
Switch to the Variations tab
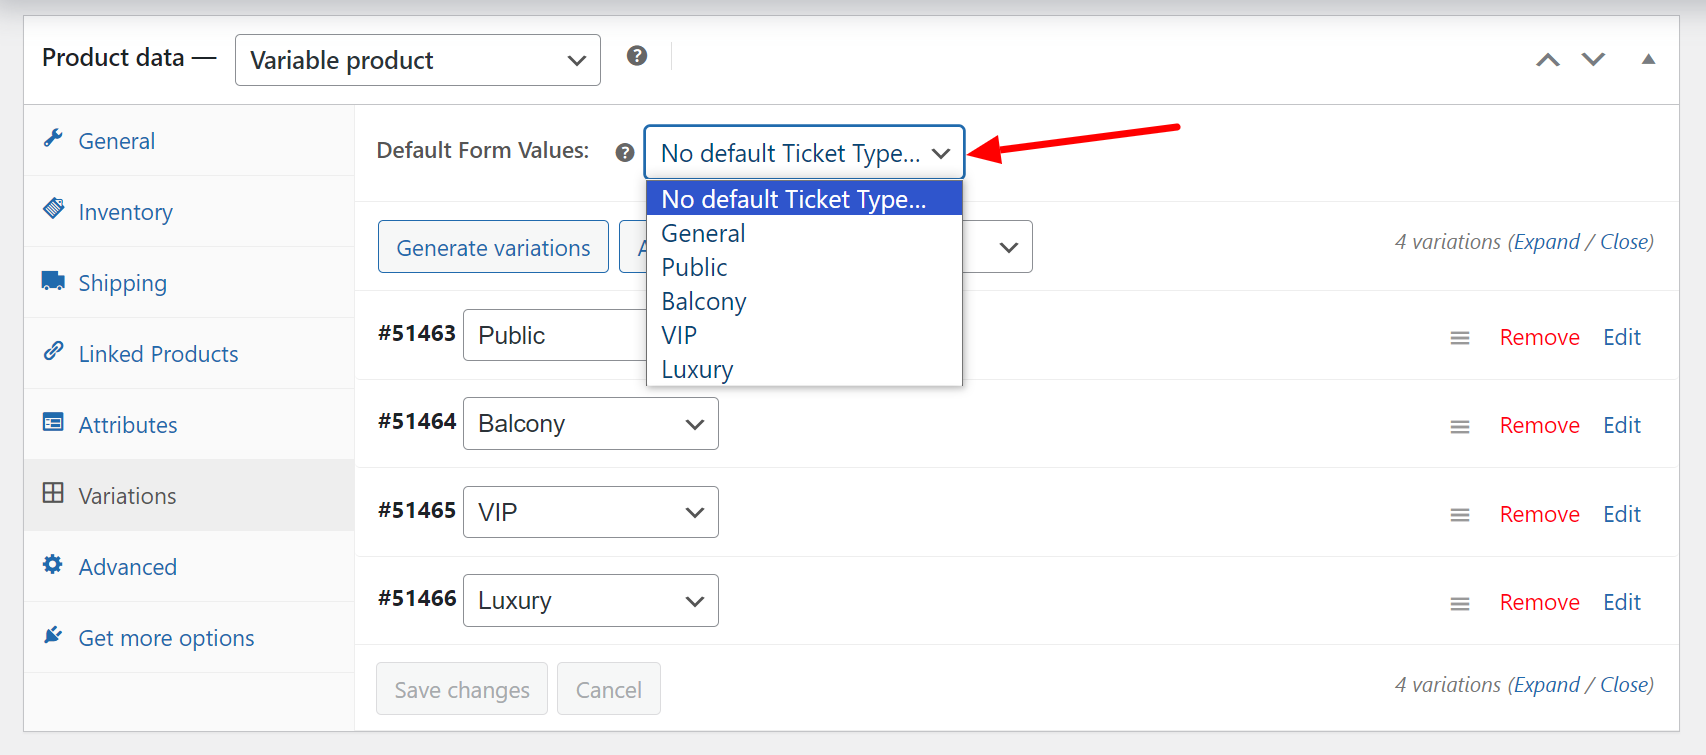pos(189,495)
